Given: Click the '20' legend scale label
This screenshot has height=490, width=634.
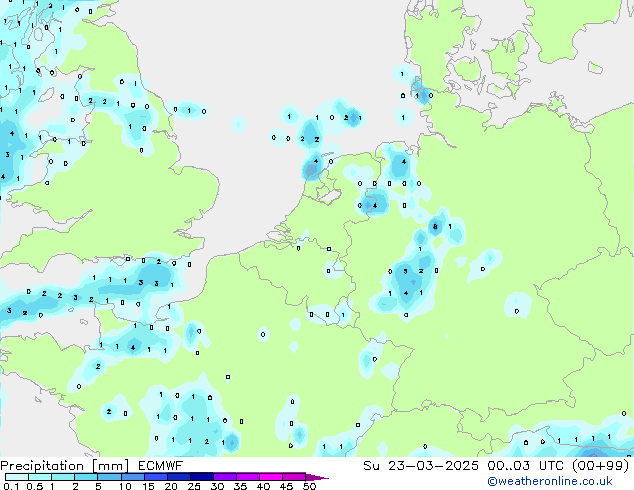Looking at the screenshot, I should [x=171, y=486].
